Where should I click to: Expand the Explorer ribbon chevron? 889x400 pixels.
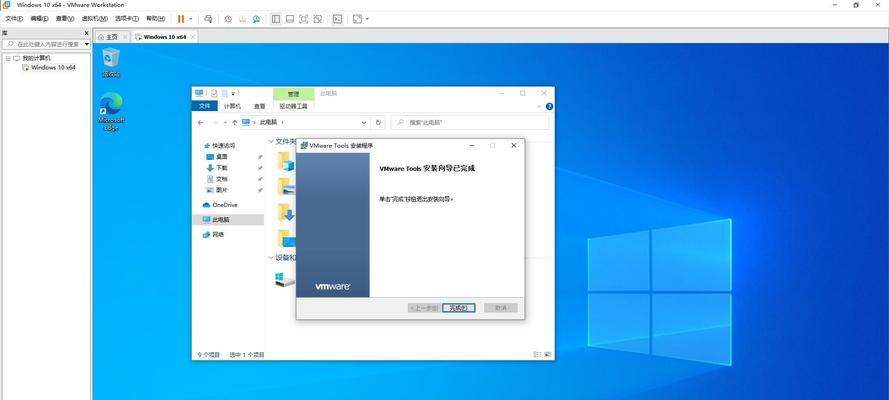(539, 107)
